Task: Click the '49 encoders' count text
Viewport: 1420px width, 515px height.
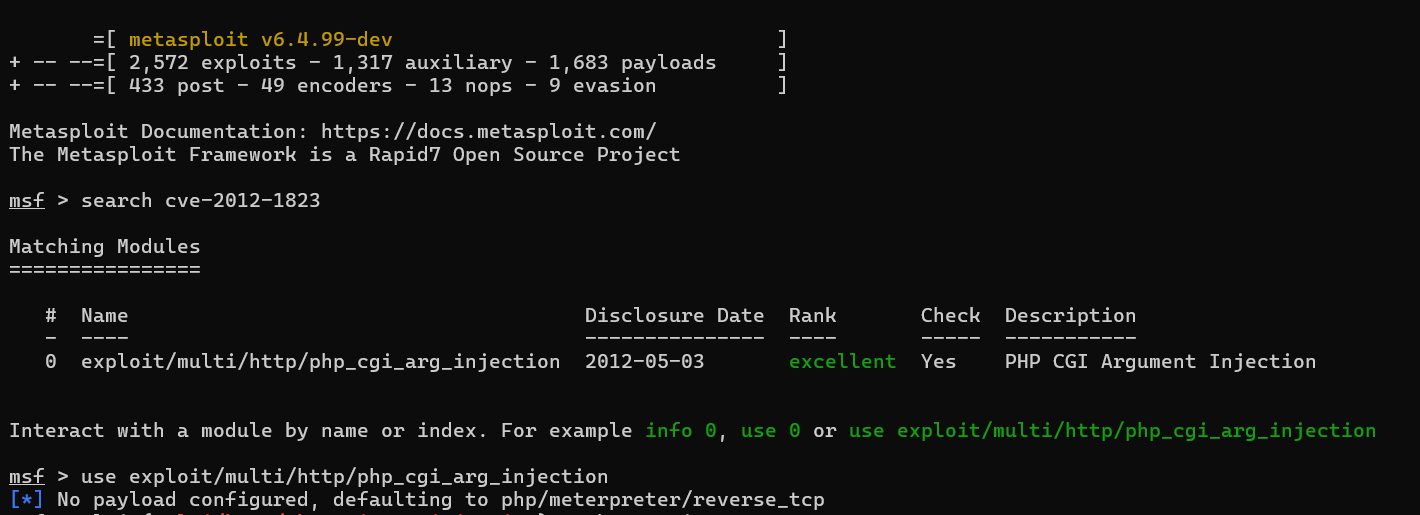Action: click(326, 86)
